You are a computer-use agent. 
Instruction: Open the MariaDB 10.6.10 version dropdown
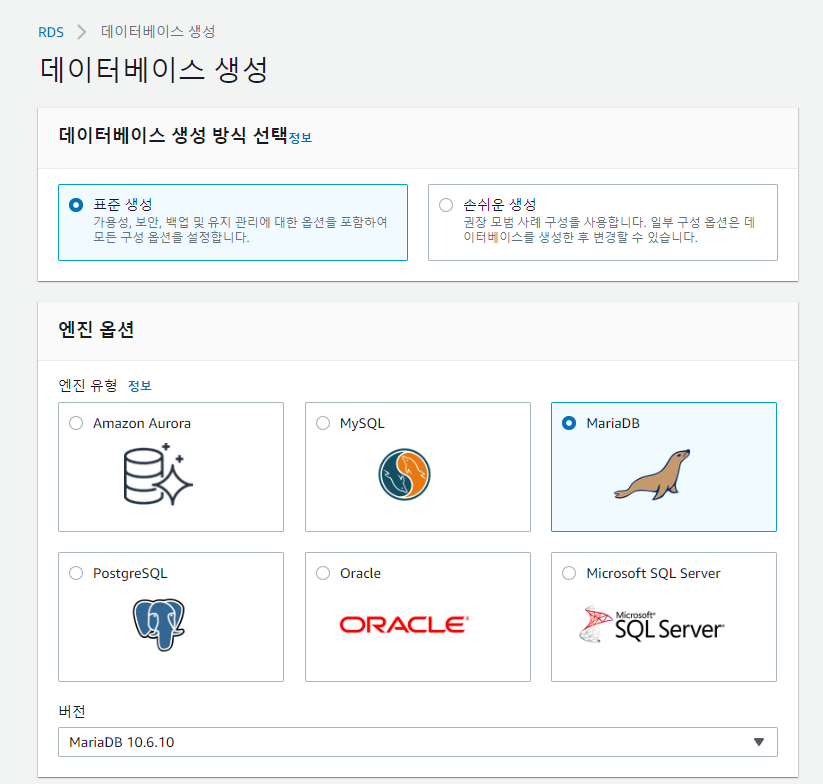[418, 742]
